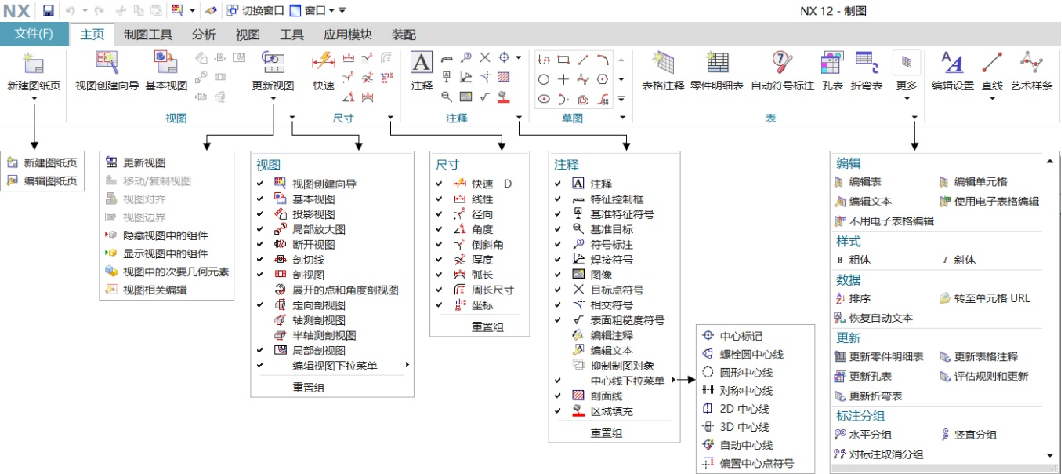Click the 折弯表 bend table icon
The width and height of the screenshot is (1062, 474).
point(866,63)
